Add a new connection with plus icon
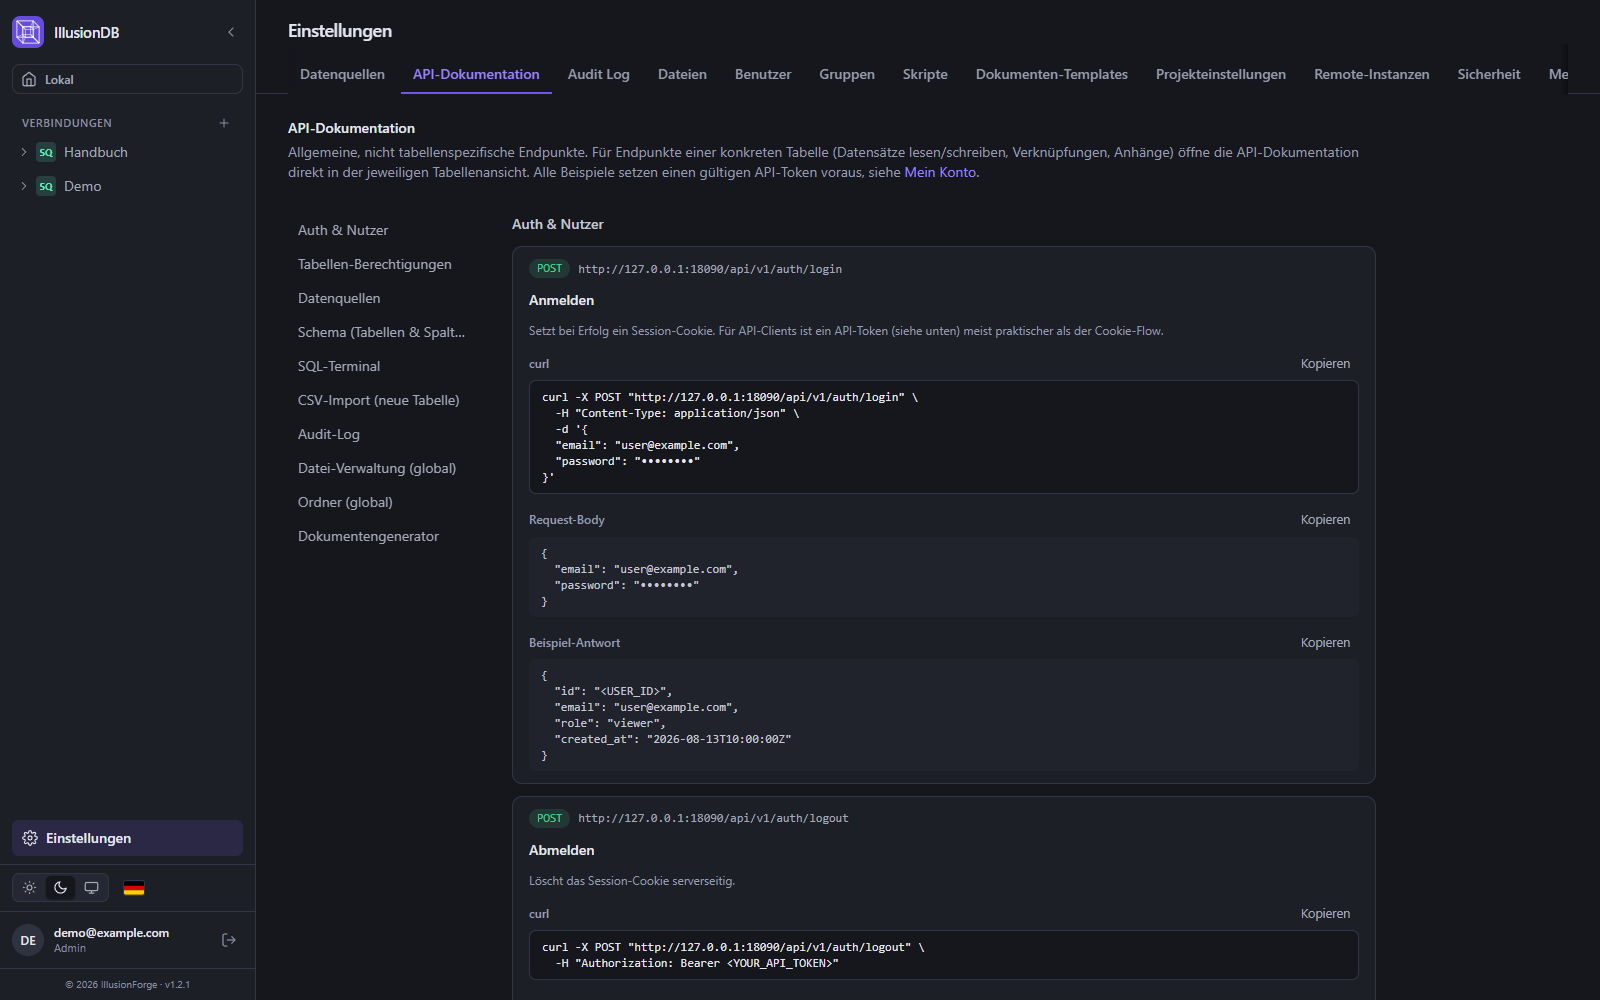The width and height of the screenshot is (1600, 1000). pos(224,123)
